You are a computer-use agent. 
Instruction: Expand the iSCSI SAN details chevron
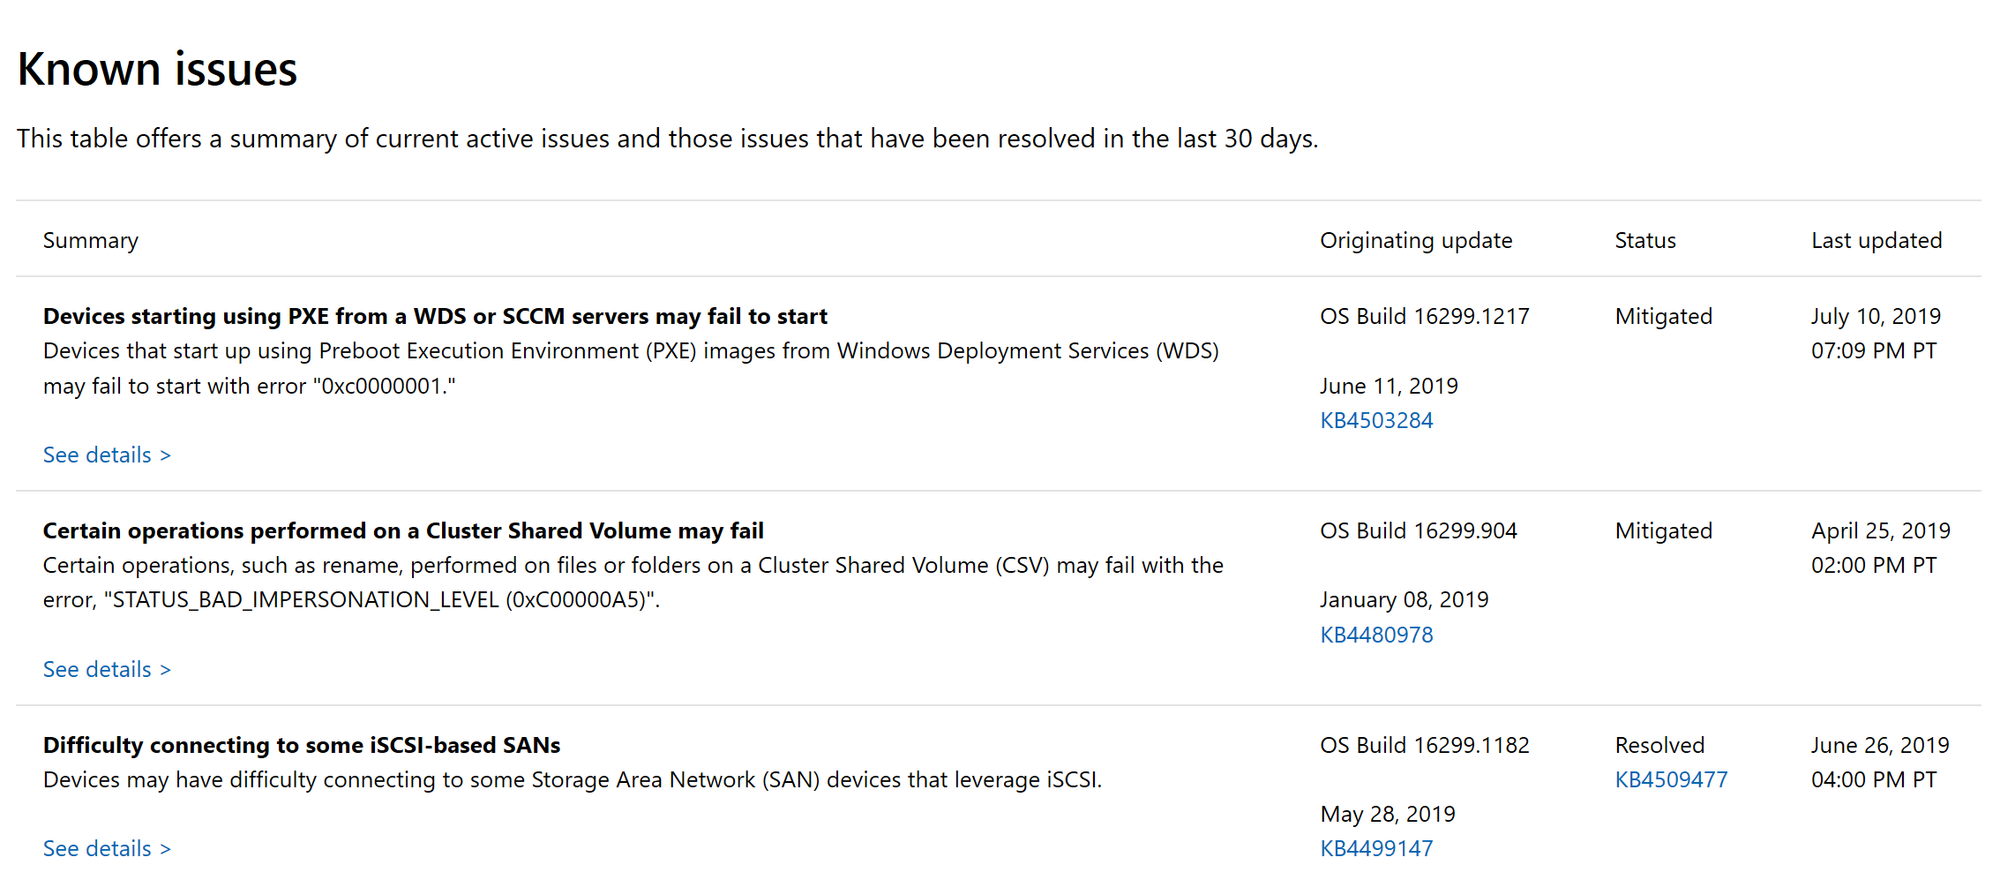[166, 848]
